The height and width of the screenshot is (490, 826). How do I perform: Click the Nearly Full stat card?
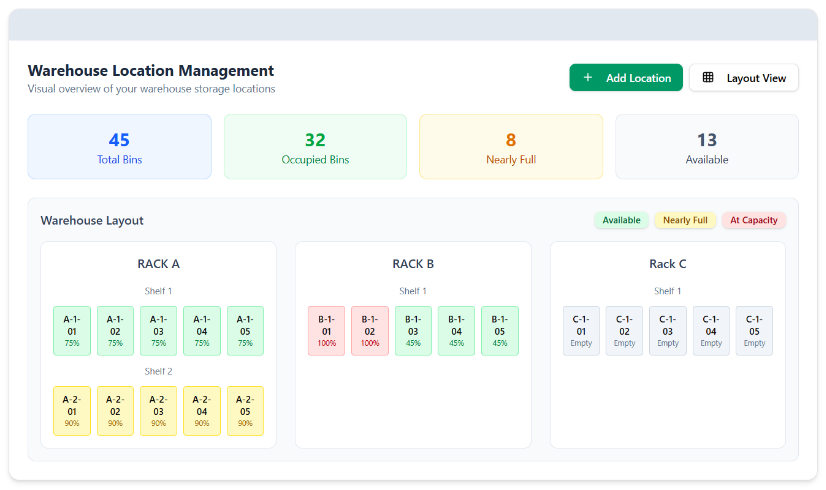pos(510,147)
